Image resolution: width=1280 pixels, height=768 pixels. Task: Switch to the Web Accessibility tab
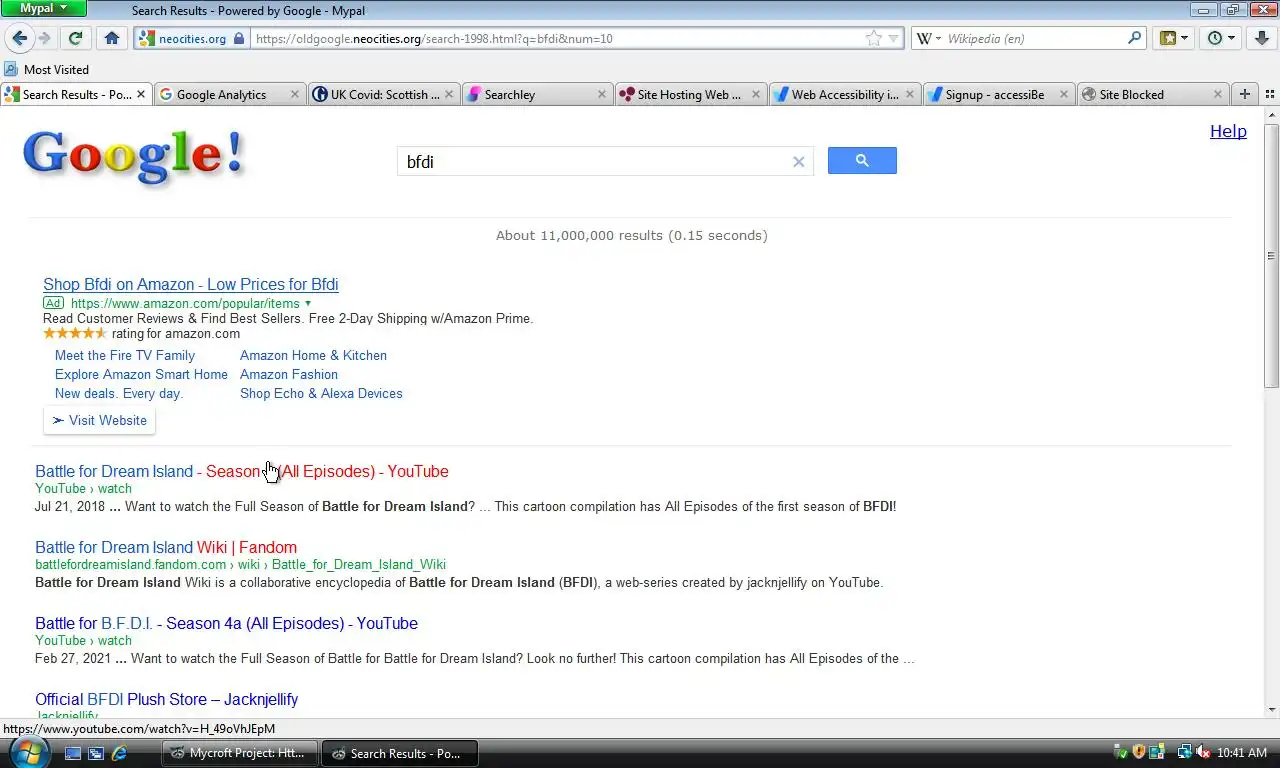[845, 94]
